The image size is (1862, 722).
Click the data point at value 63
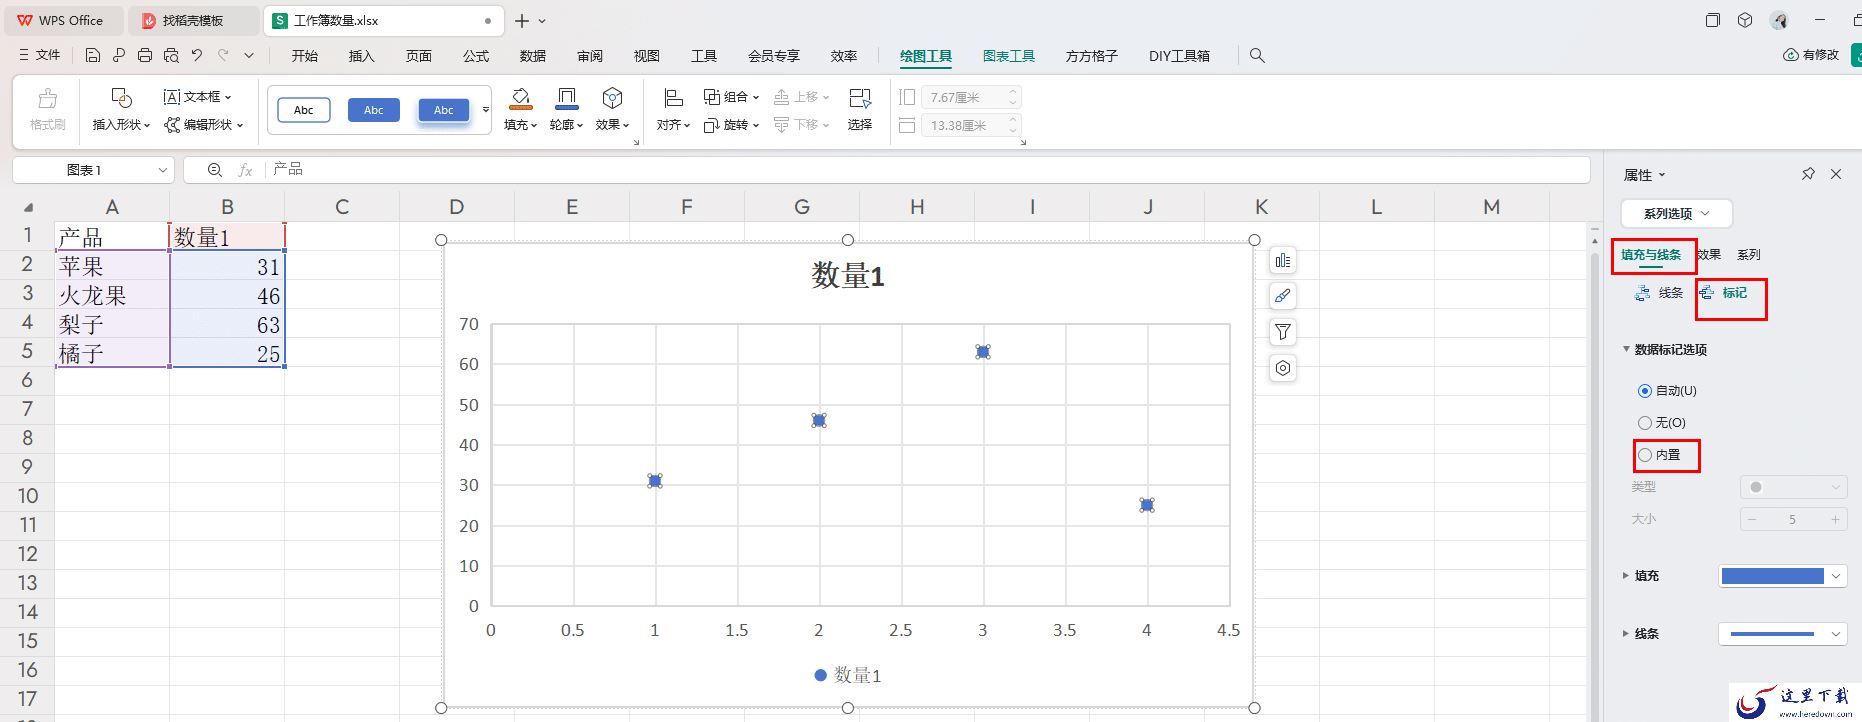[983, 352]
